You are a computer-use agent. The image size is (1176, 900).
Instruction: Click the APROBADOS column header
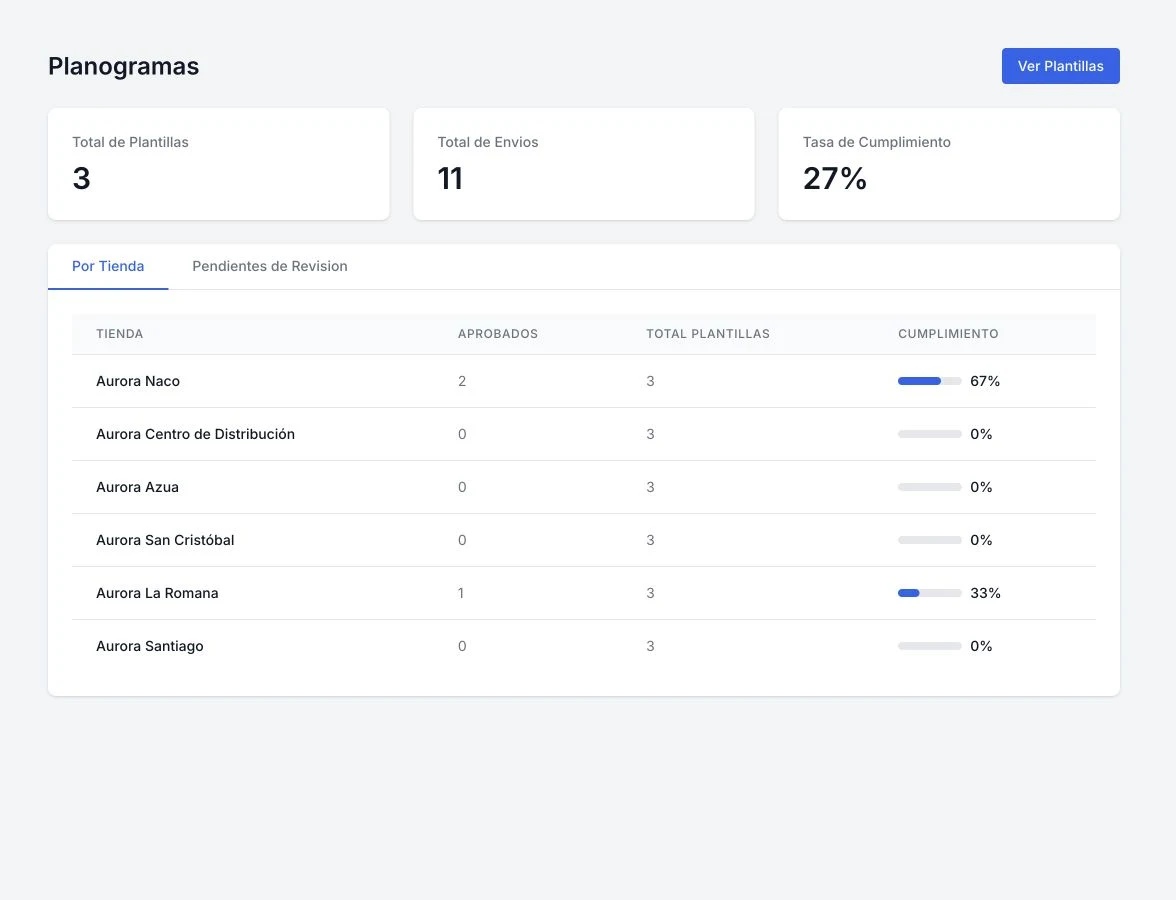498,334
